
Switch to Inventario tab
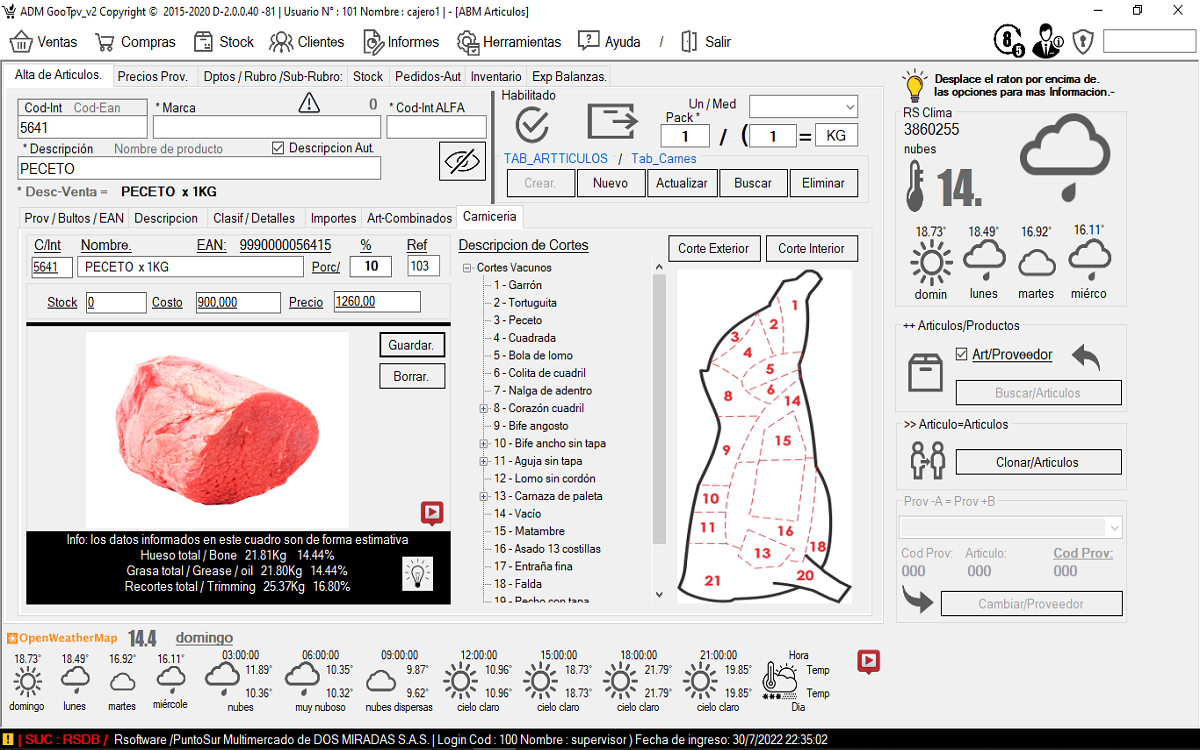click(x=496, y=76)
